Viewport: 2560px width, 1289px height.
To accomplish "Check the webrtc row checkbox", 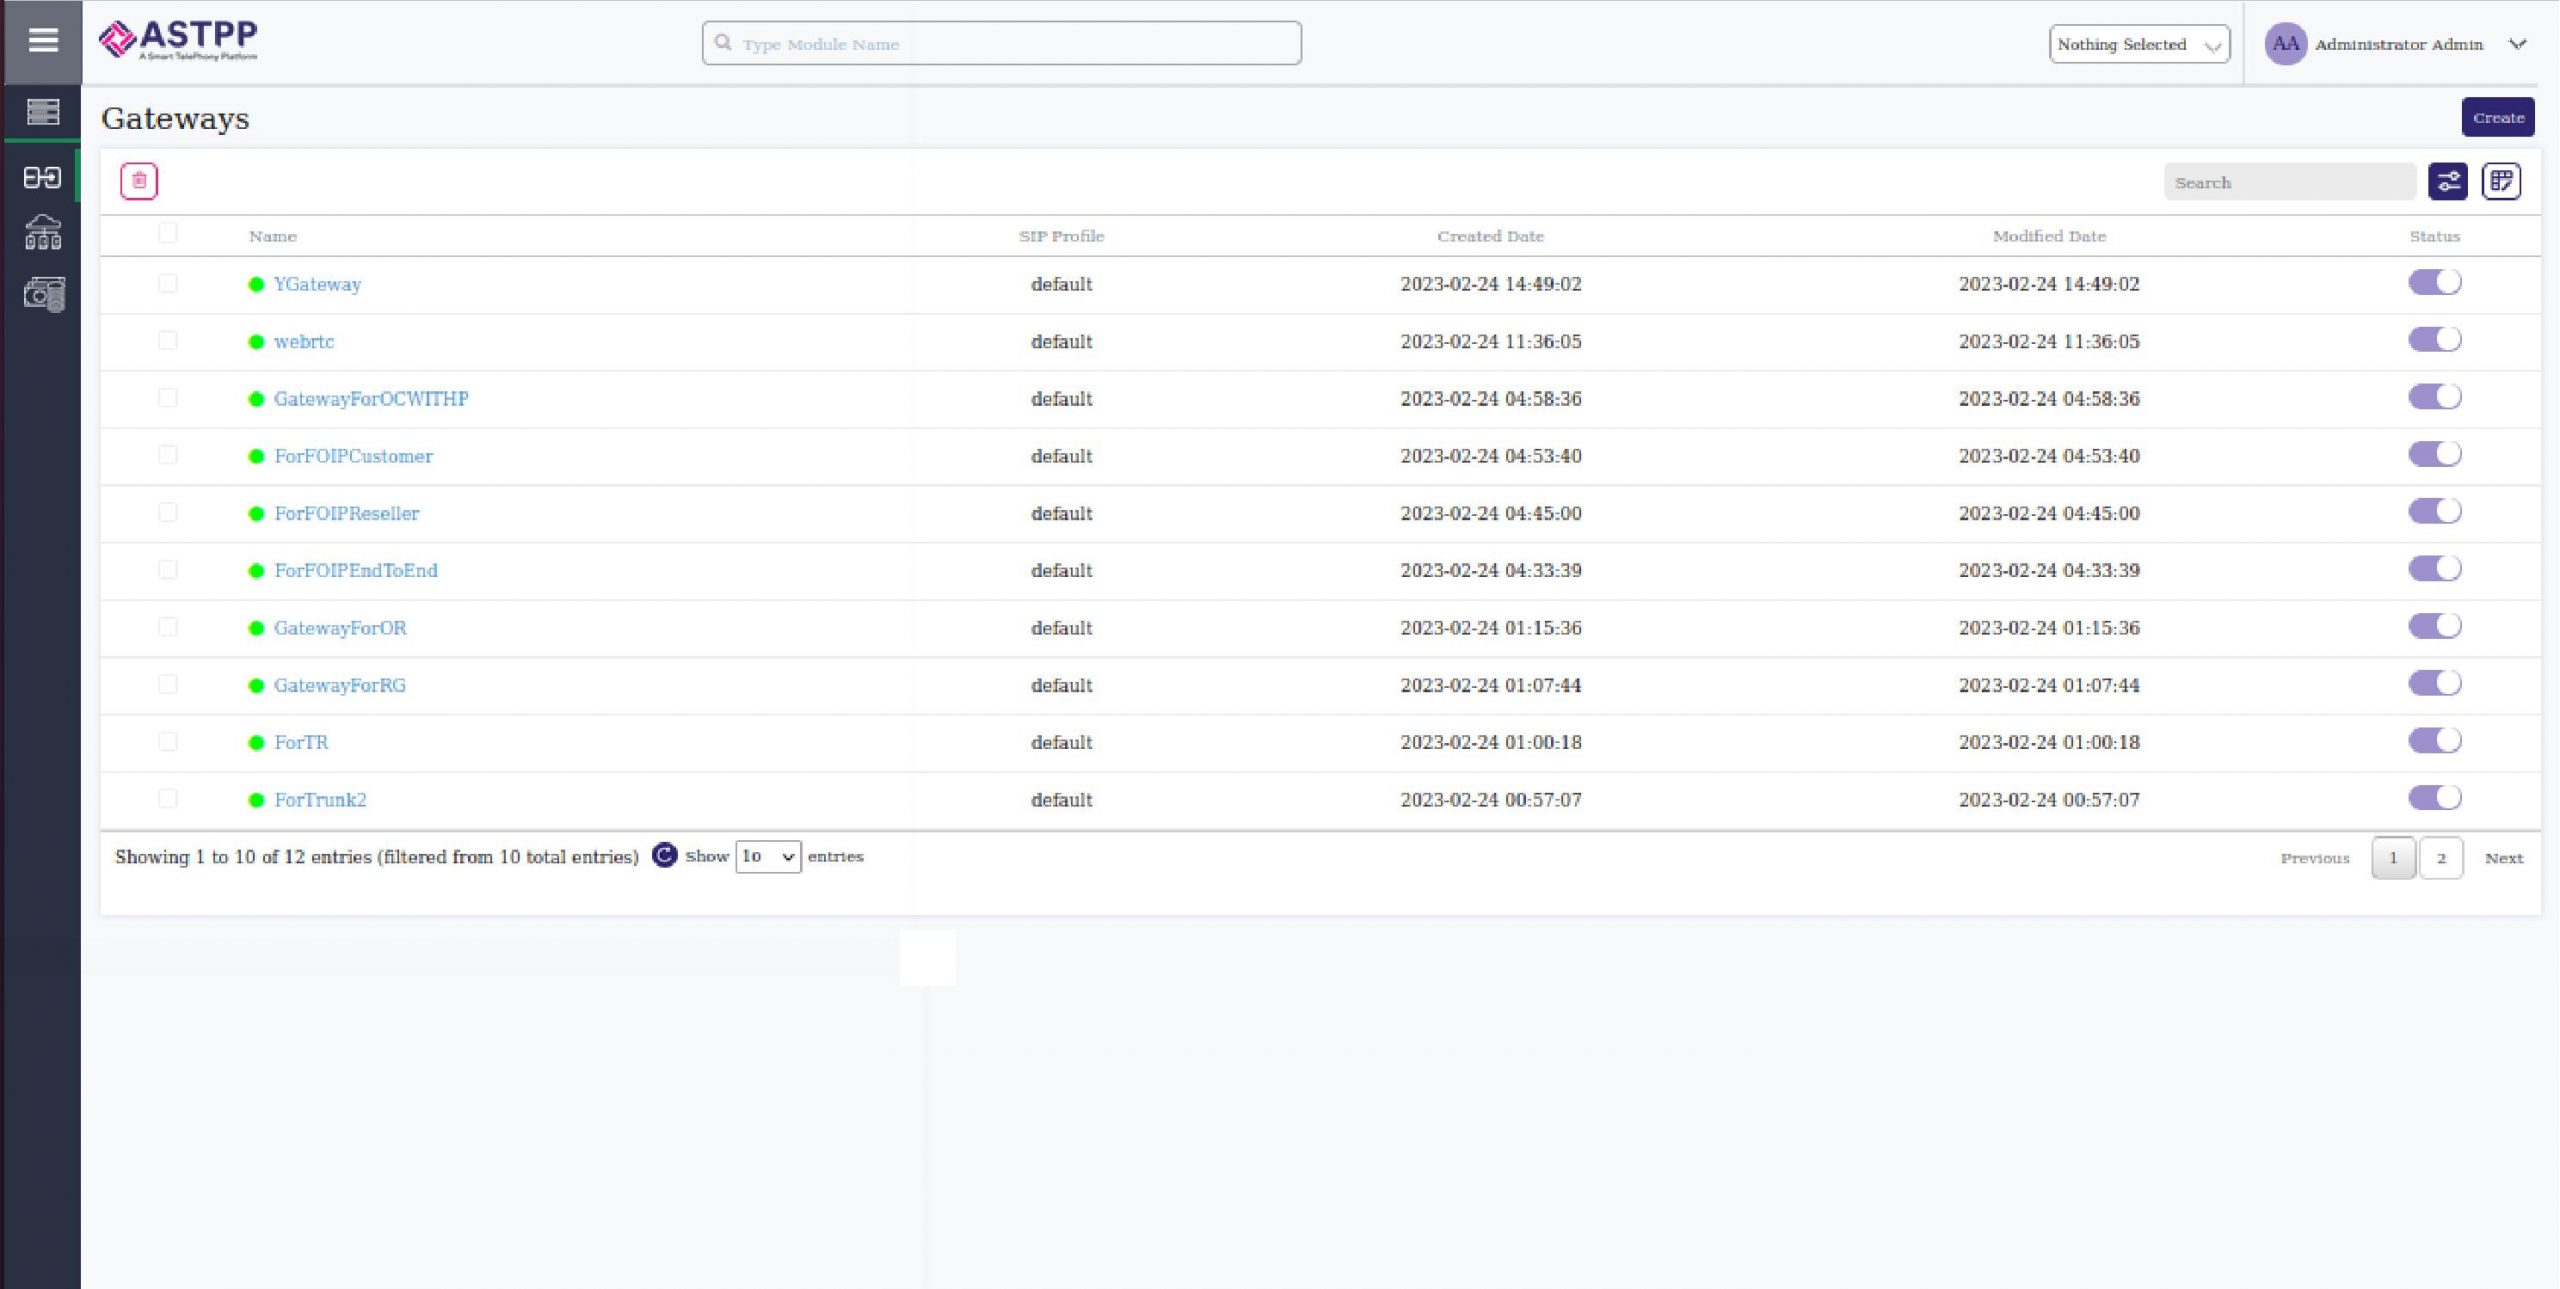I will pos(168,341).
